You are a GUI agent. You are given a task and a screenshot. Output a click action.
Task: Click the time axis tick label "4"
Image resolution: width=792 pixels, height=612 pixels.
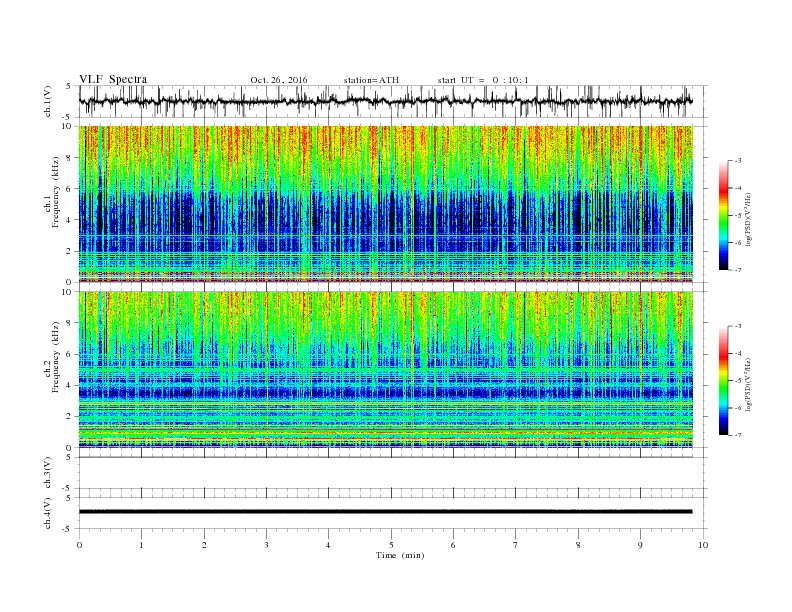click(328, 545)
